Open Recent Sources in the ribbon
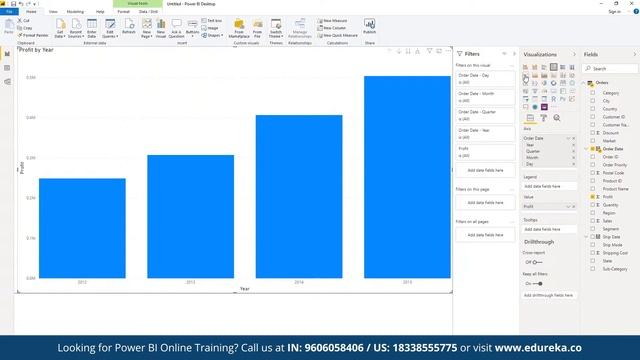 [x=76, y=28]
